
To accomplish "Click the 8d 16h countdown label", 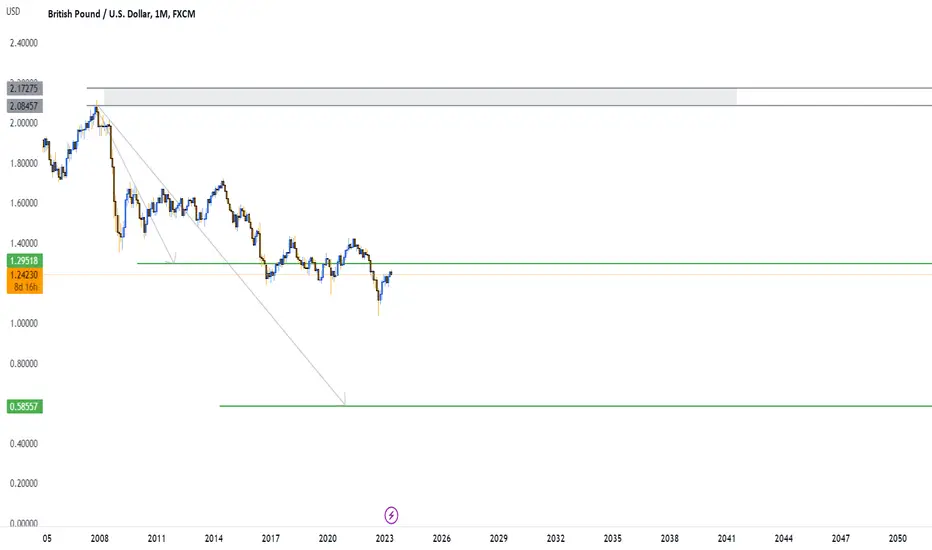I will (x=26, y=287).
